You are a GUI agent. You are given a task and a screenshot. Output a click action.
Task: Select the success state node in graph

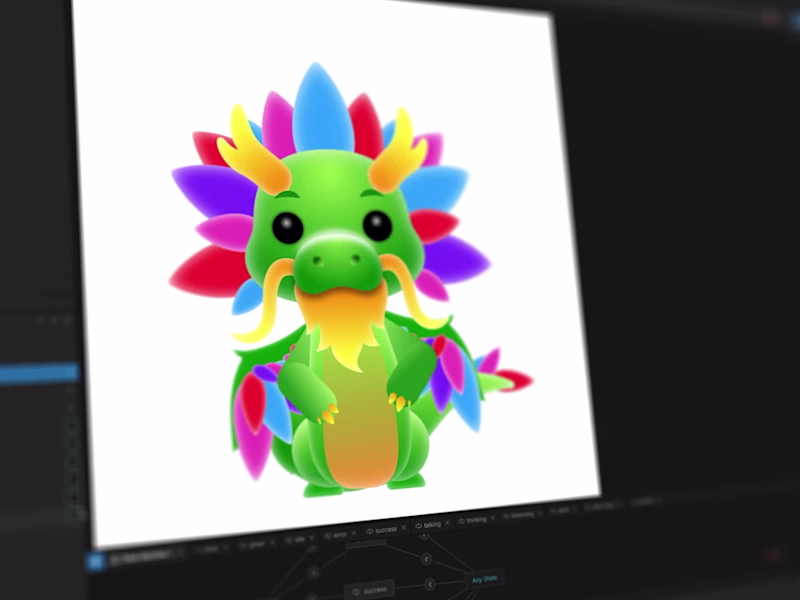tap(369, 590)
